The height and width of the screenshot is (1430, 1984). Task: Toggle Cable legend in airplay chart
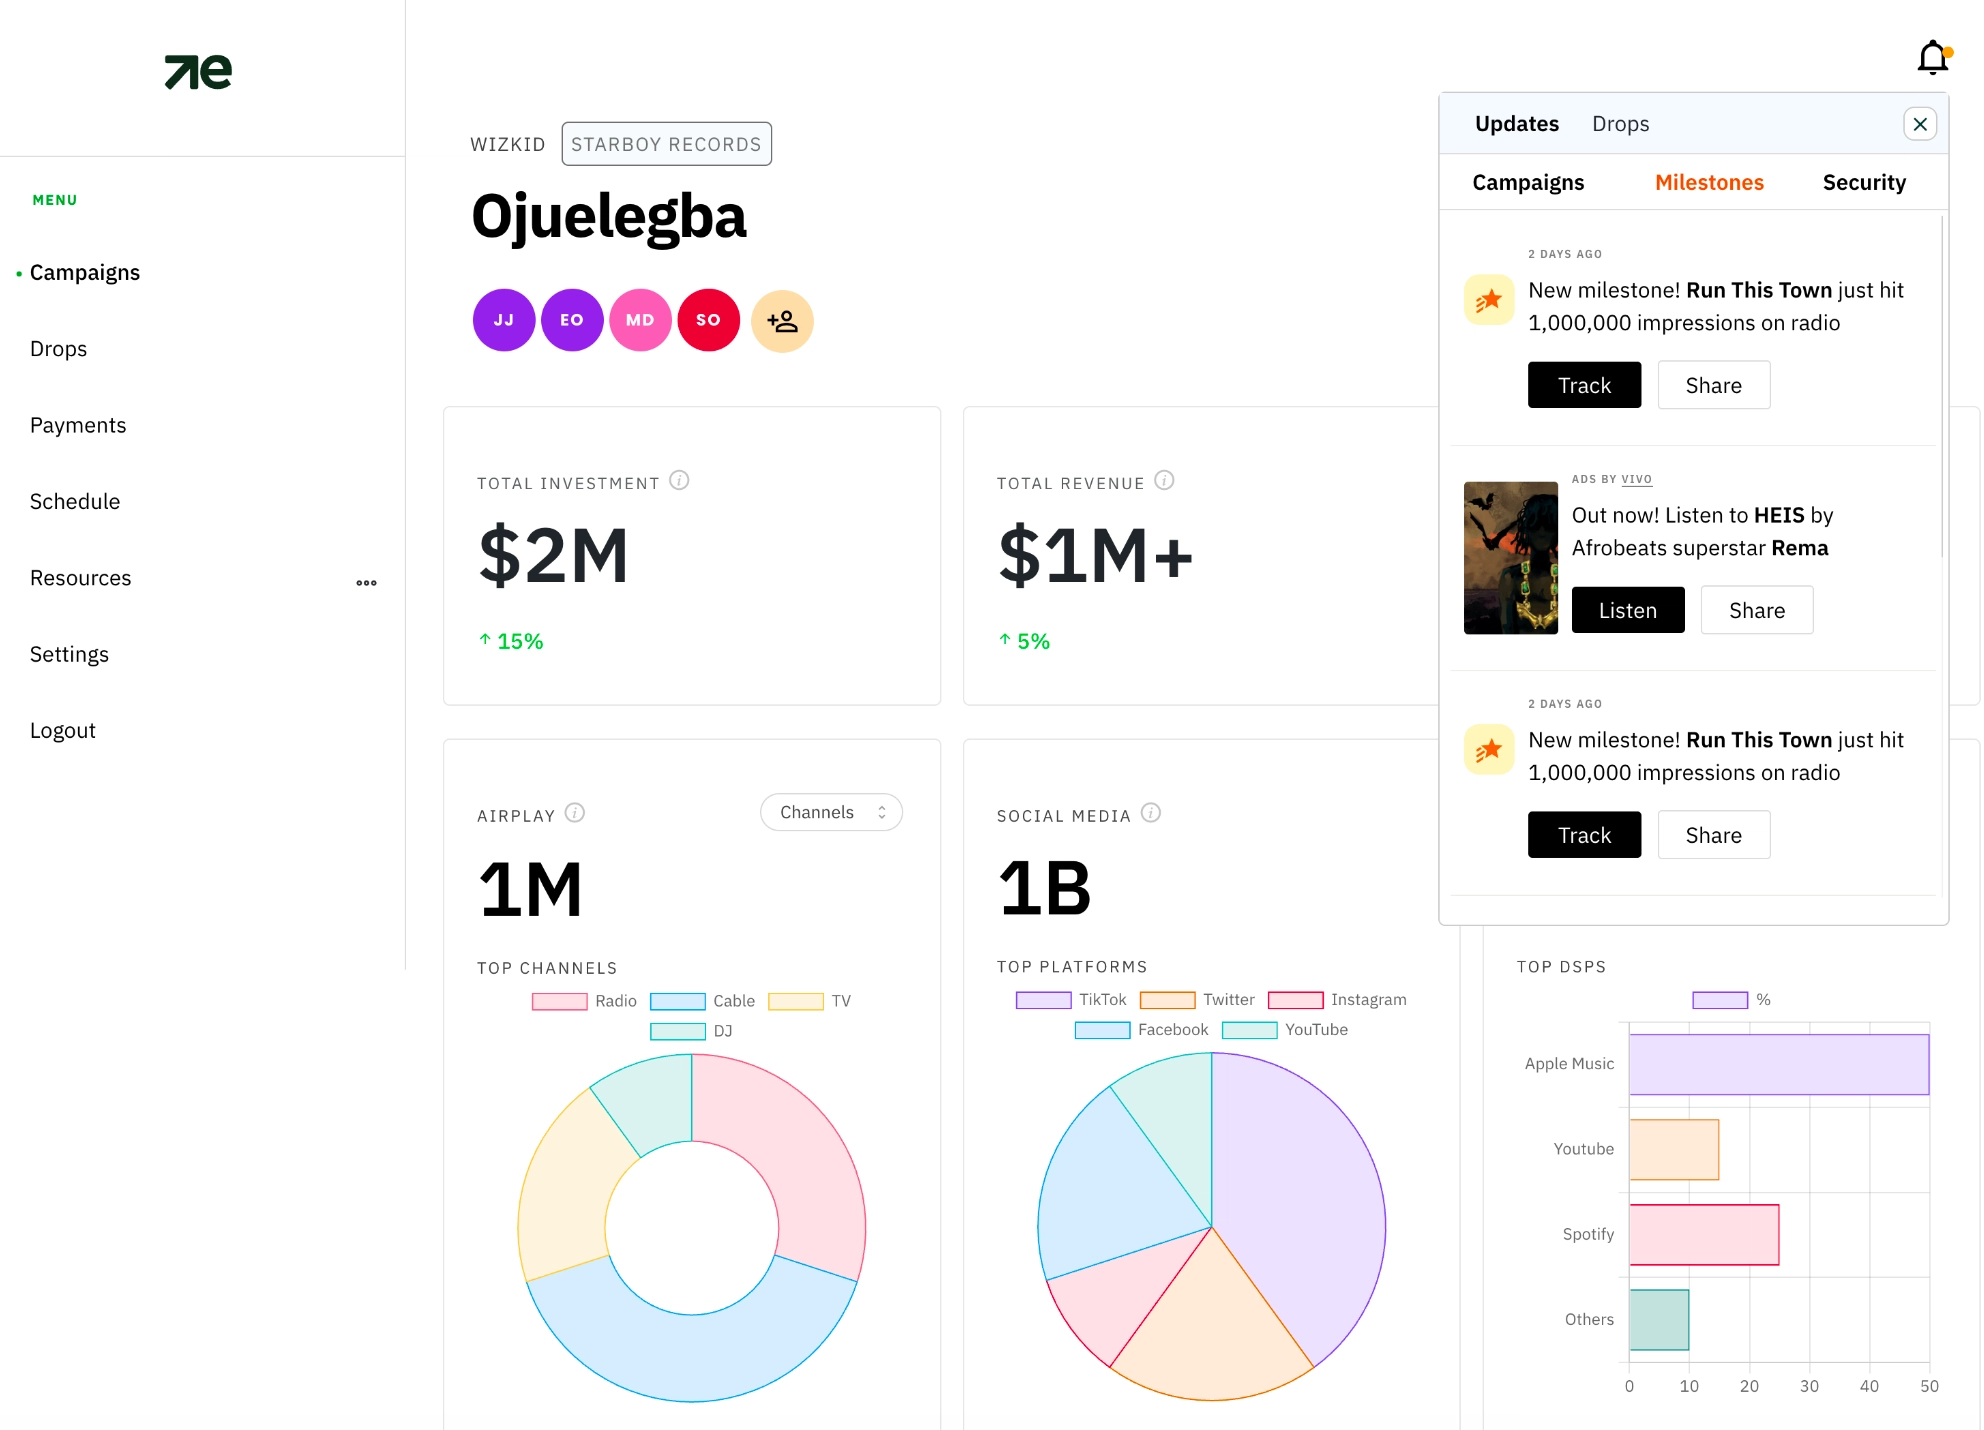702,1001
